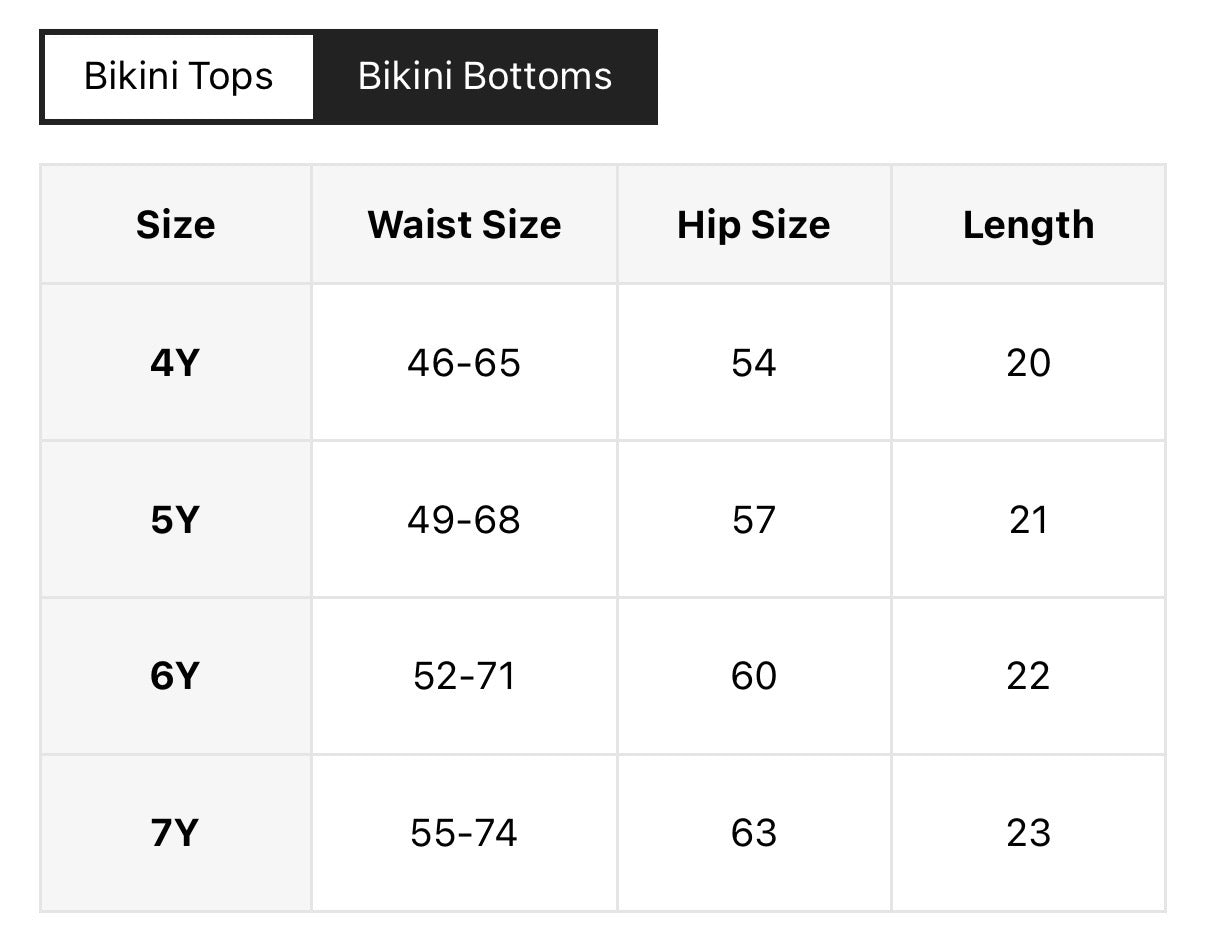The width and height of the screenshot is (1206, 935).
Task: Select the 4Y size row label
Action: (176, 362)
